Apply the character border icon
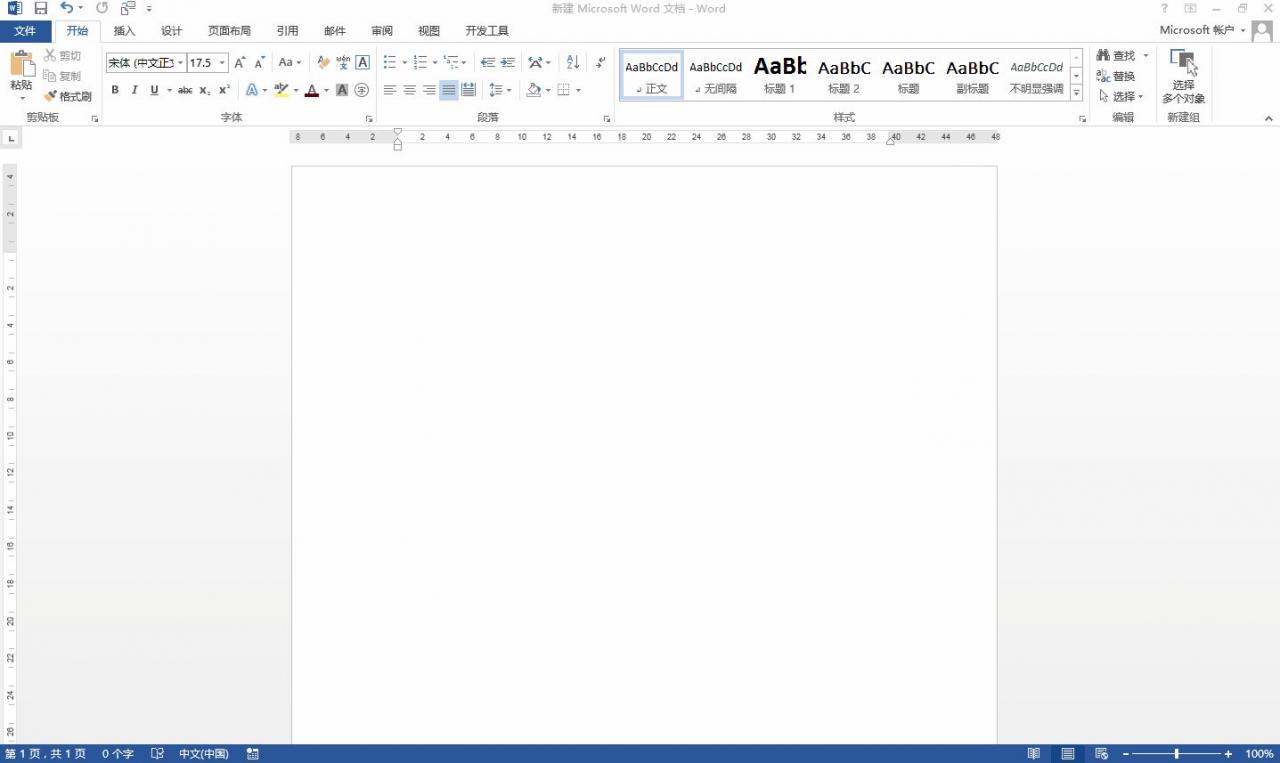The image size is (1280, 763). click(x=362, y=62)
